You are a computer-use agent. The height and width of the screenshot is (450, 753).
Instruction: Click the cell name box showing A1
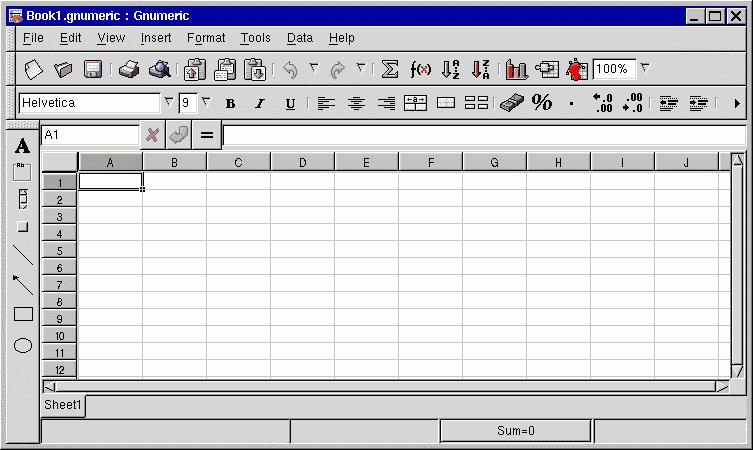point(90,135)
